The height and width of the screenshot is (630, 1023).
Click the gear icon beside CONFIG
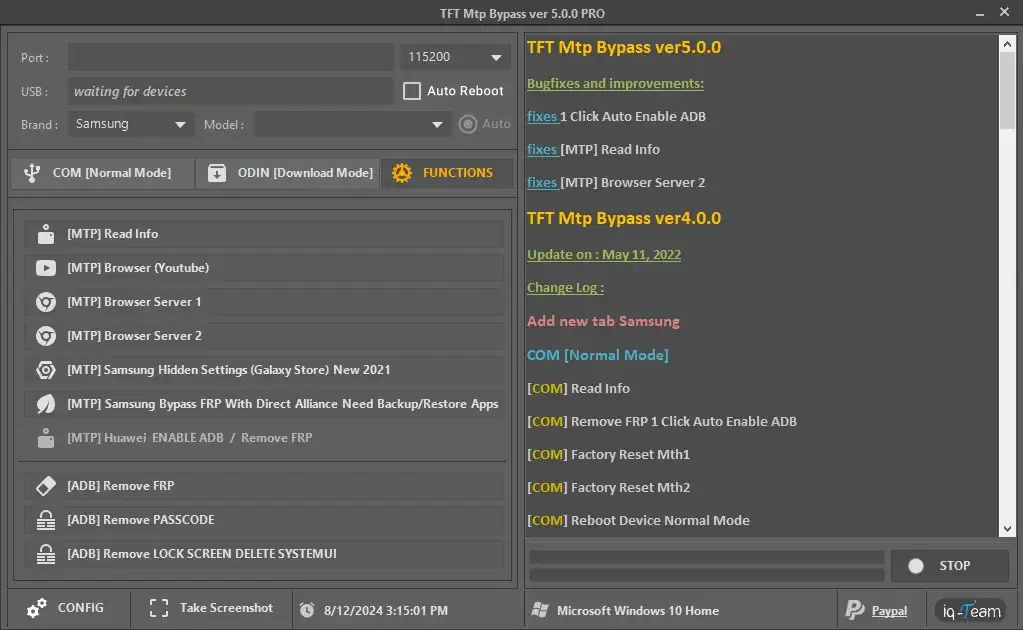click(37, 608)
